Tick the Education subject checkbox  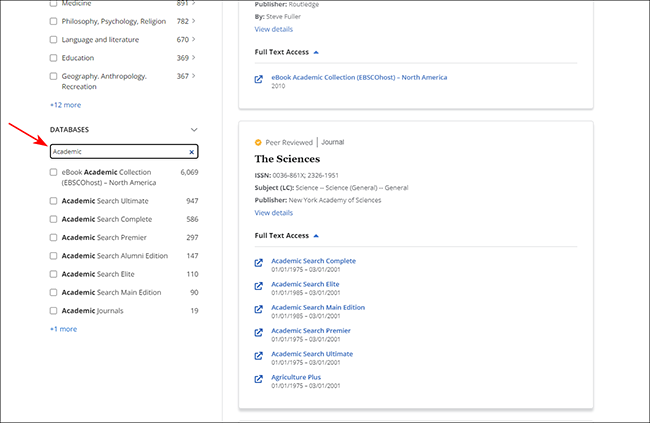[53, 58]
